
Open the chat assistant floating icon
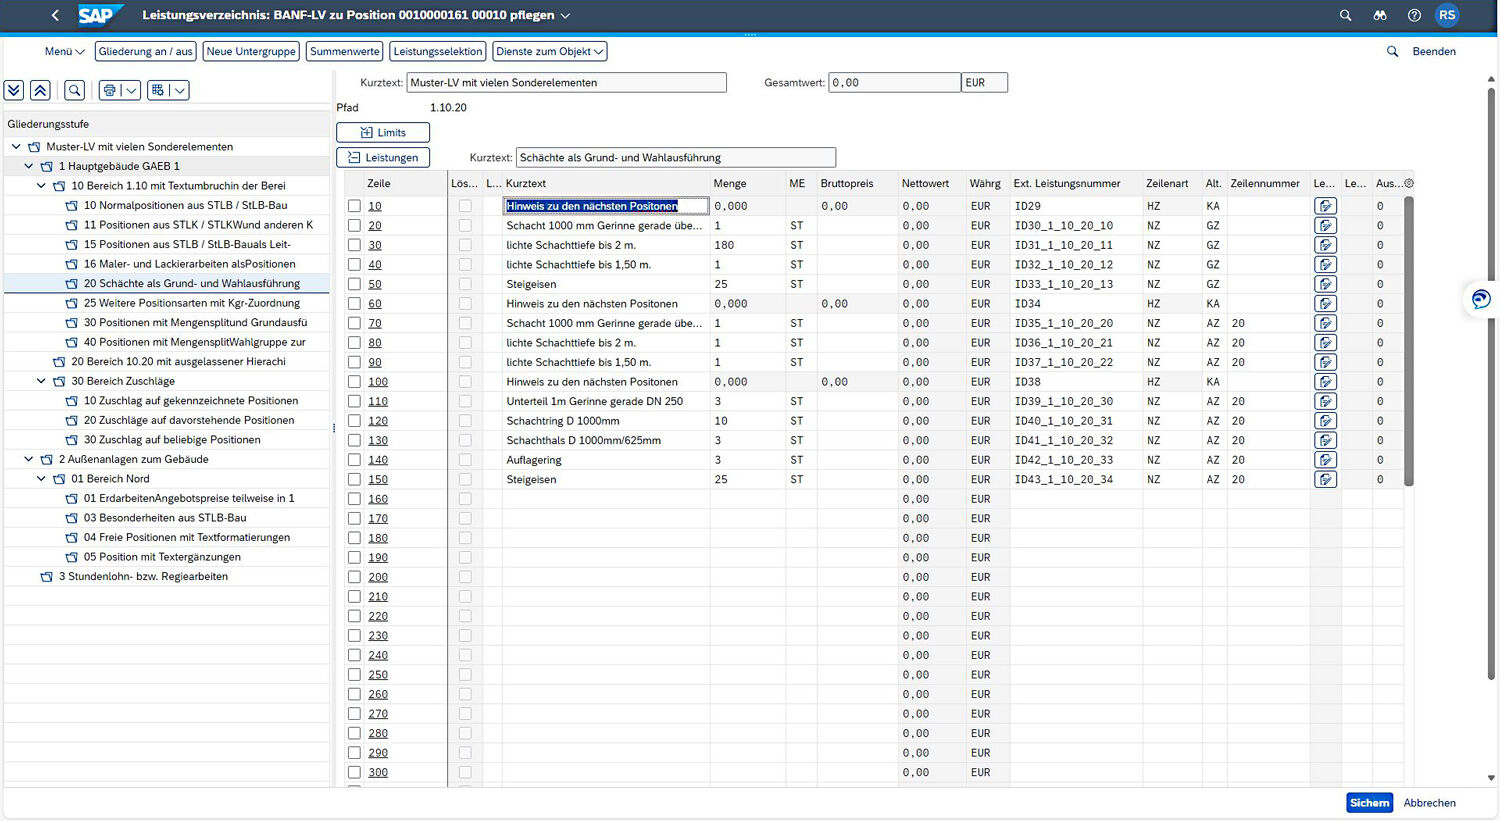(1481, 299)
